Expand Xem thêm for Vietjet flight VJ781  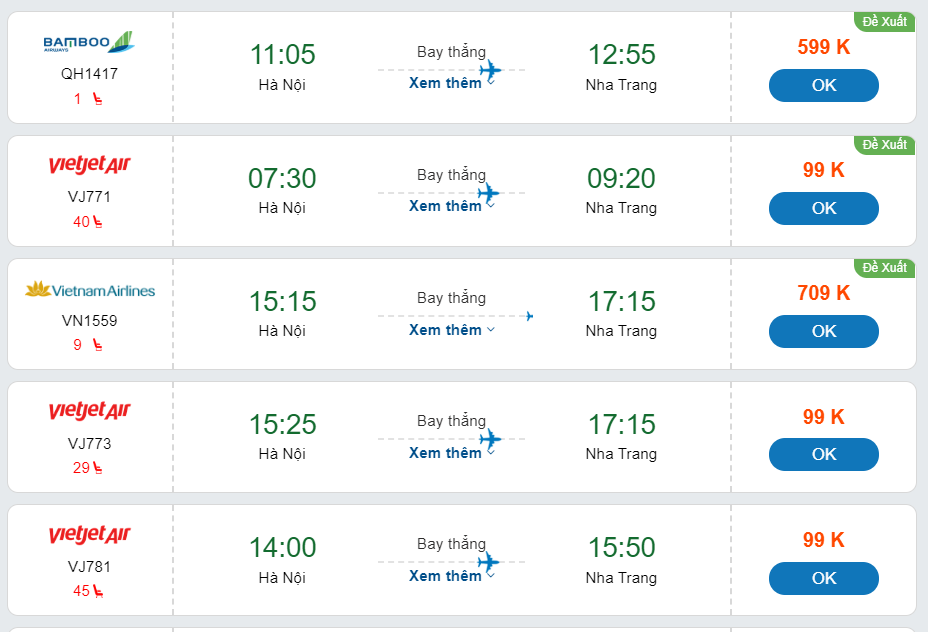(x=451, y=576)
